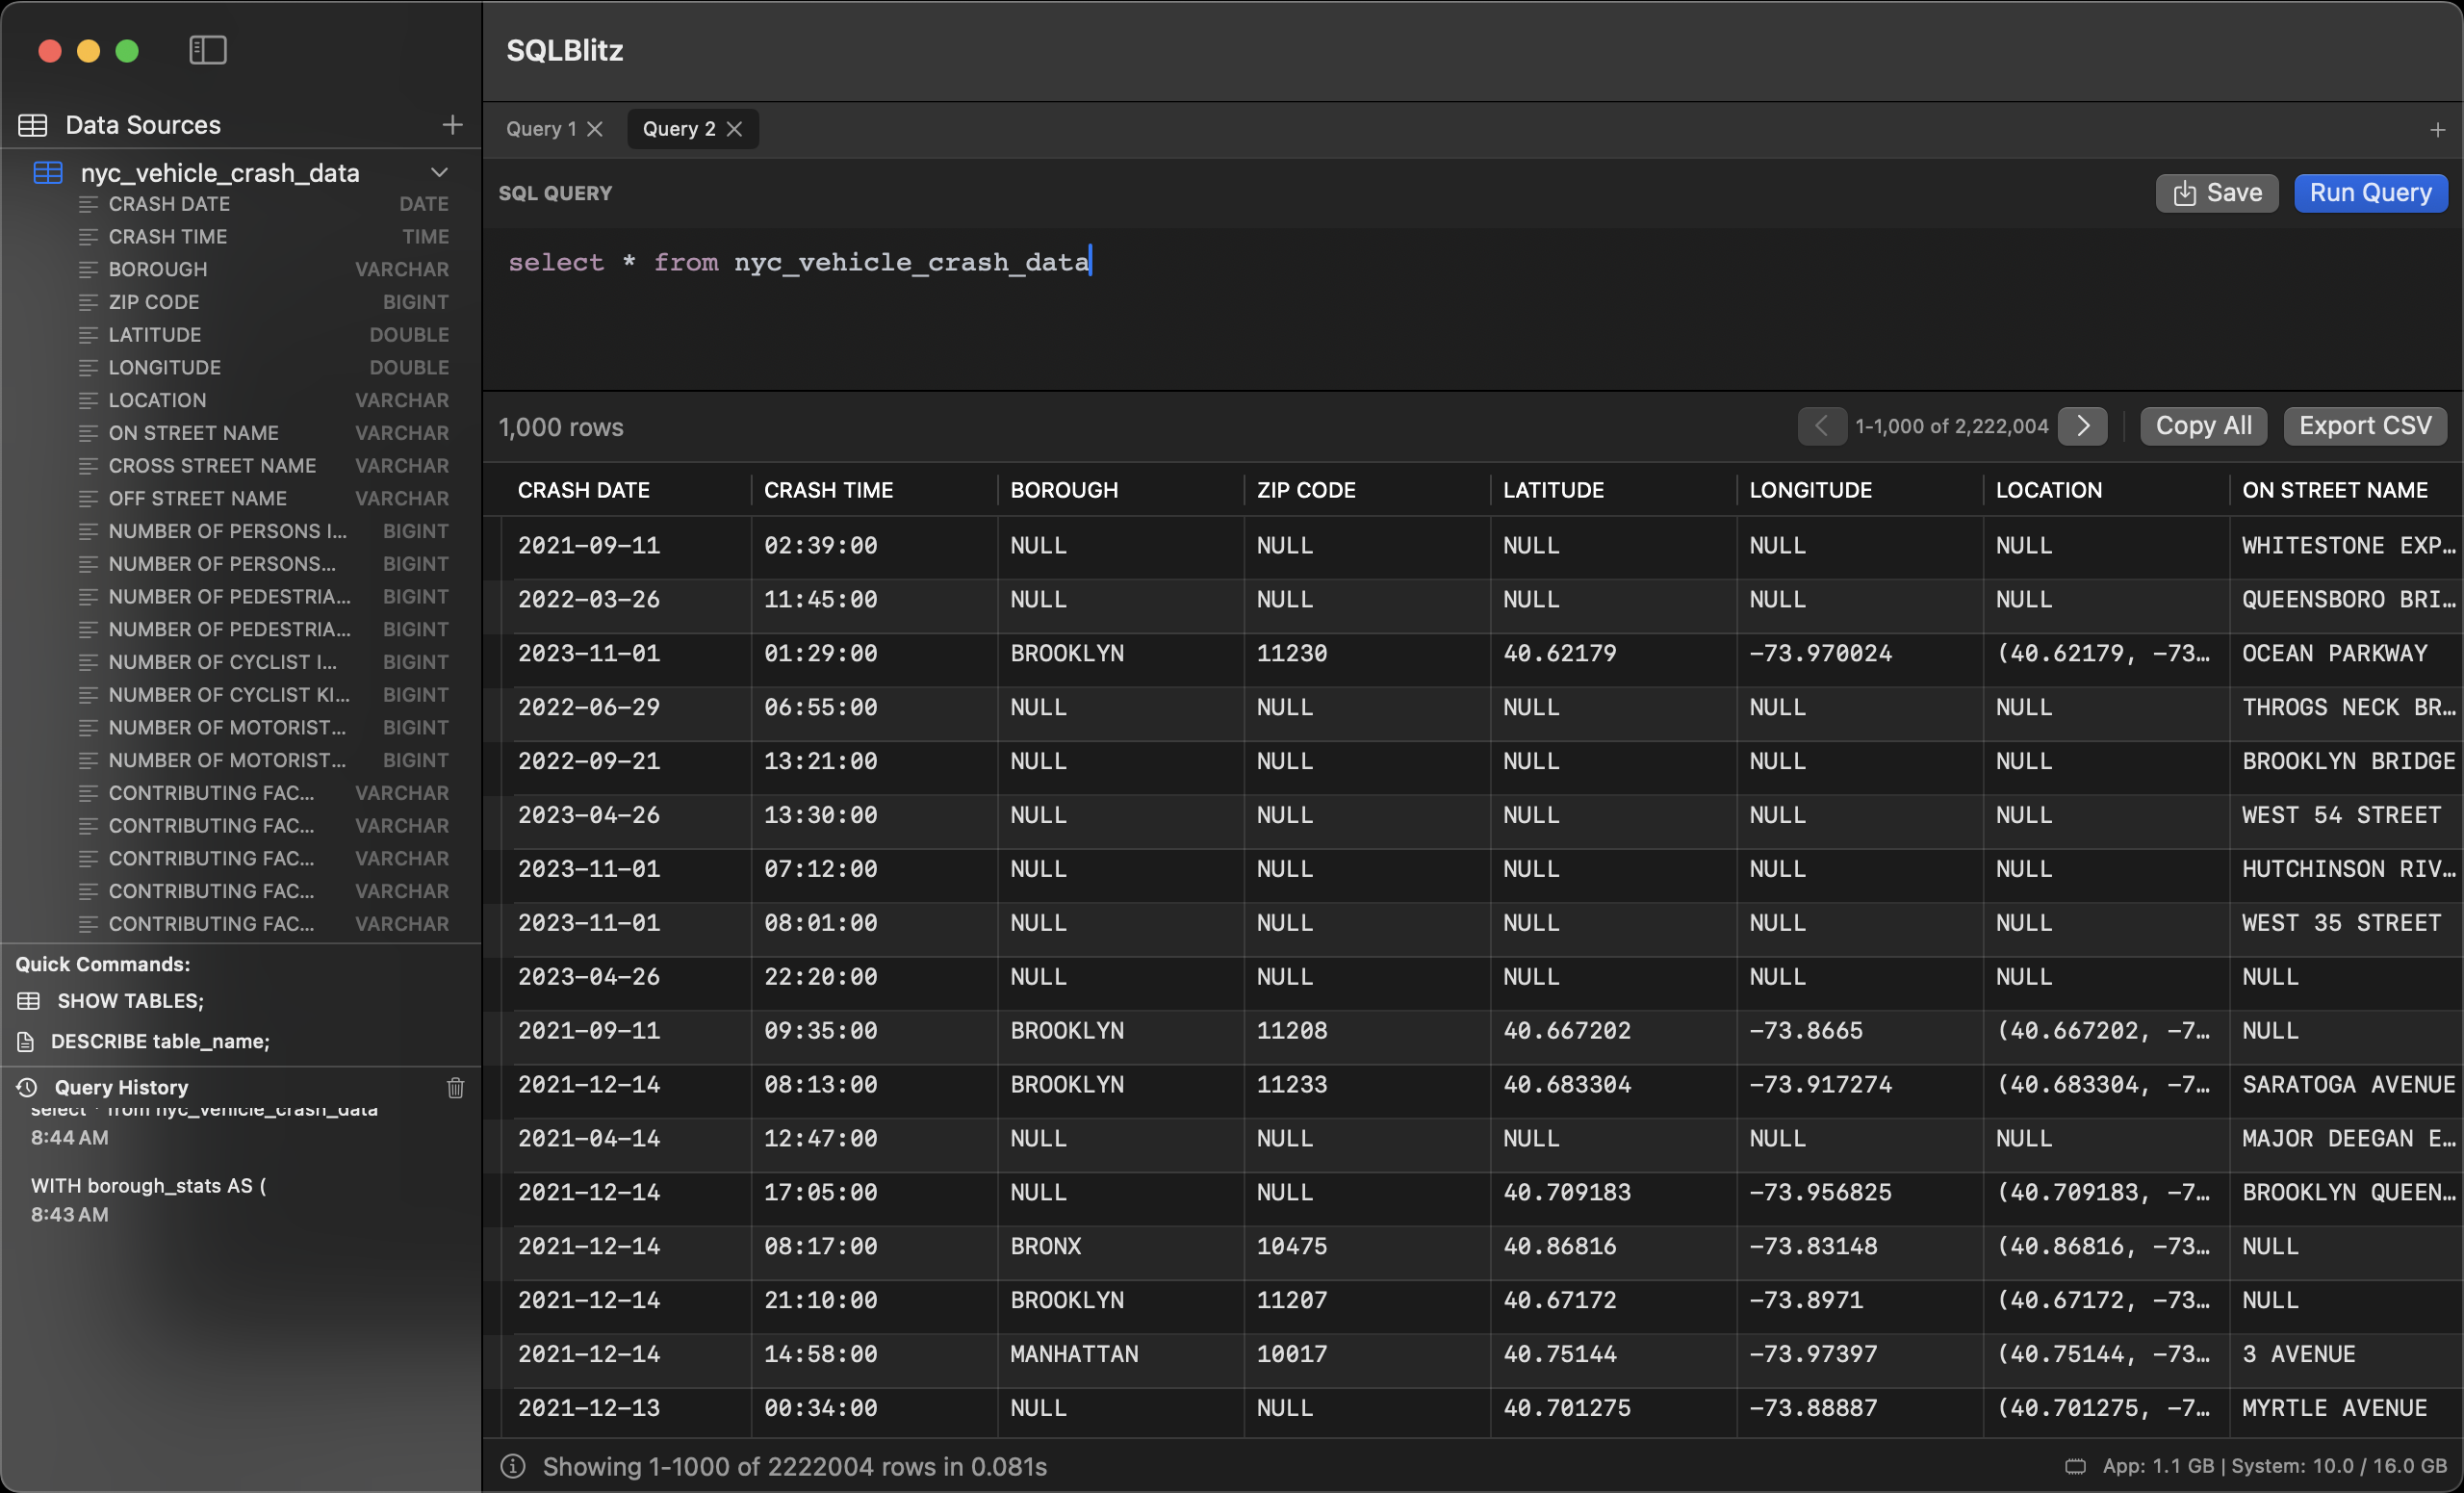Clear query history with the trash icon
Viewport: 2464px width, 1493px height.
click(x=455, y=1088)
